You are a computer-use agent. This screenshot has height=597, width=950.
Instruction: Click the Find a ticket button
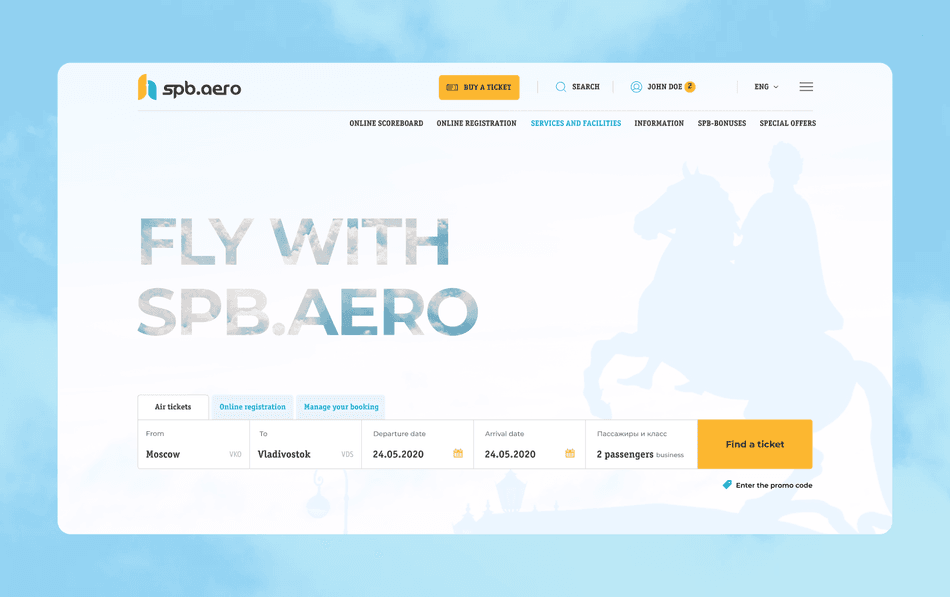755,444
